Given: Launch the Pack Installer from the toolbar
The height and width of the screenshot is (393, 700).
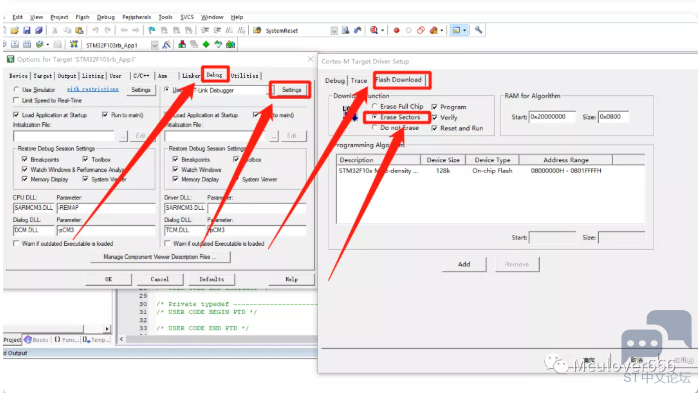Looking at the screenshot, I should click(x=230, y=44).
